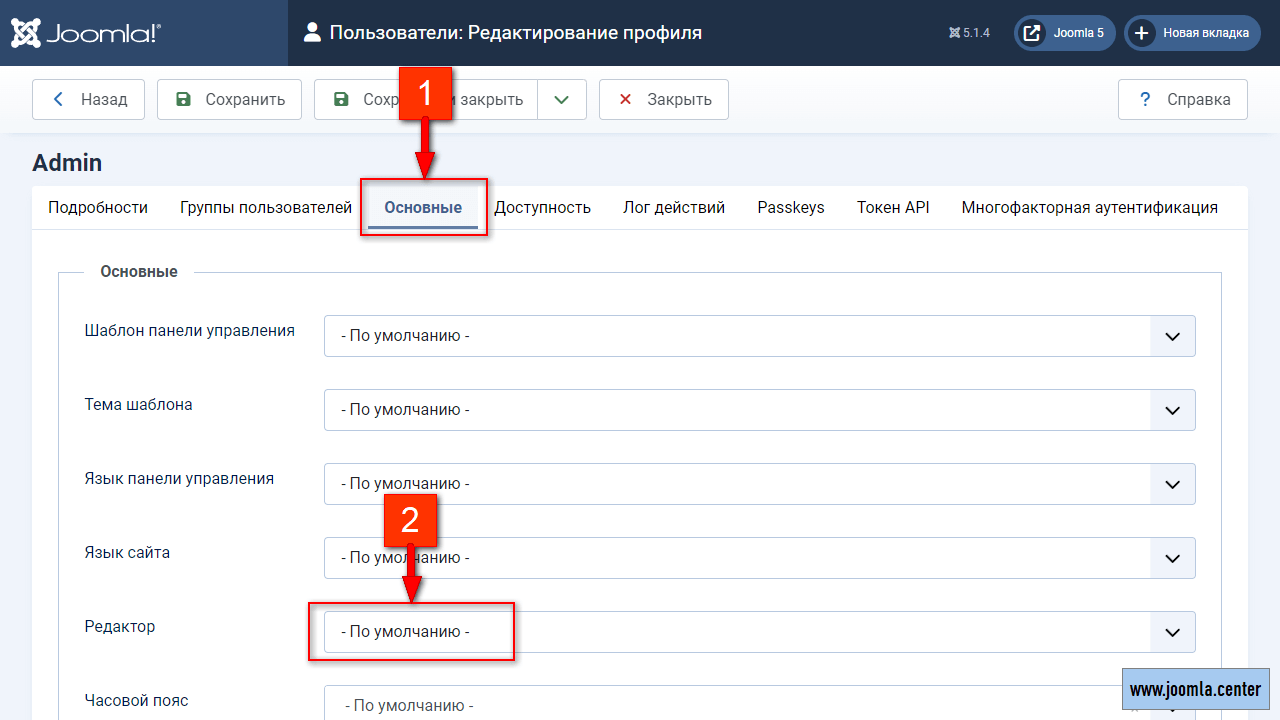1280x720 pixels.
Task: Open the Группы пользователей tab
Action: (x=266, y=208)
